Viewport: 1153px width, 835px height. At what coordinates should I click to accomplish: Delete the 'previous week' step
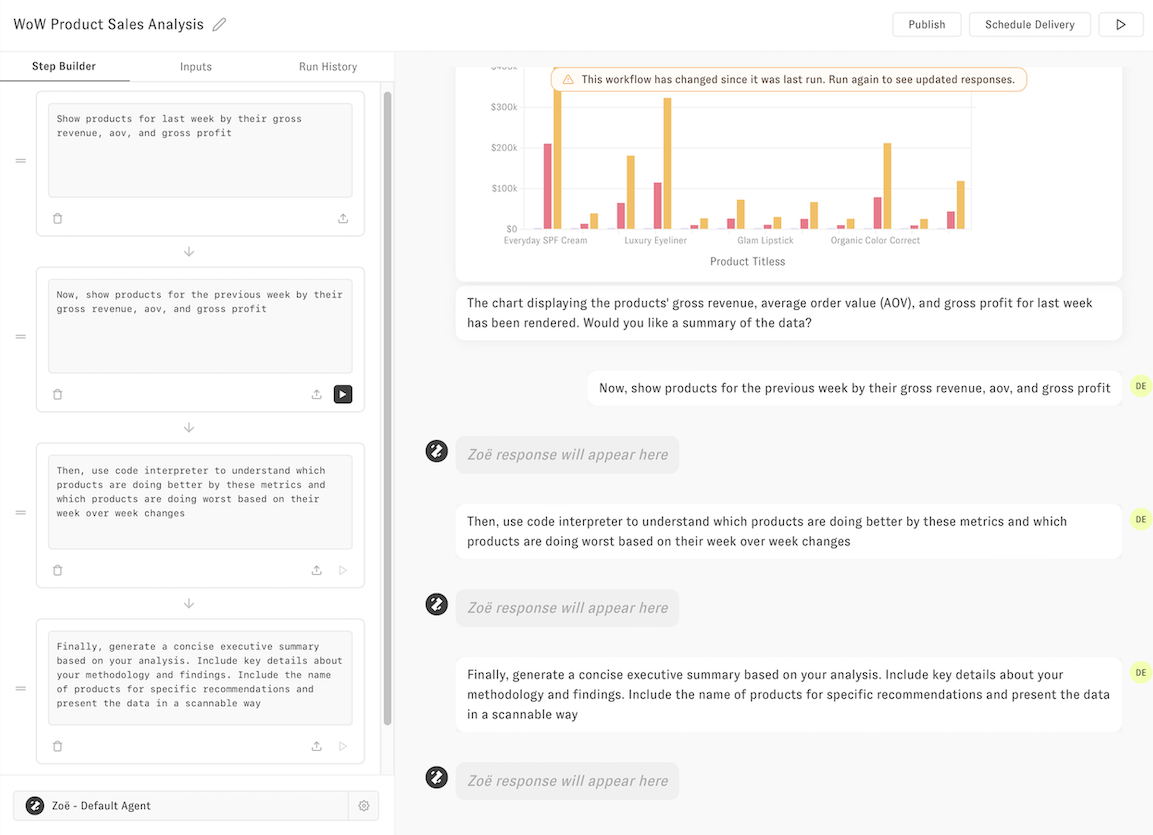(57, 394)
